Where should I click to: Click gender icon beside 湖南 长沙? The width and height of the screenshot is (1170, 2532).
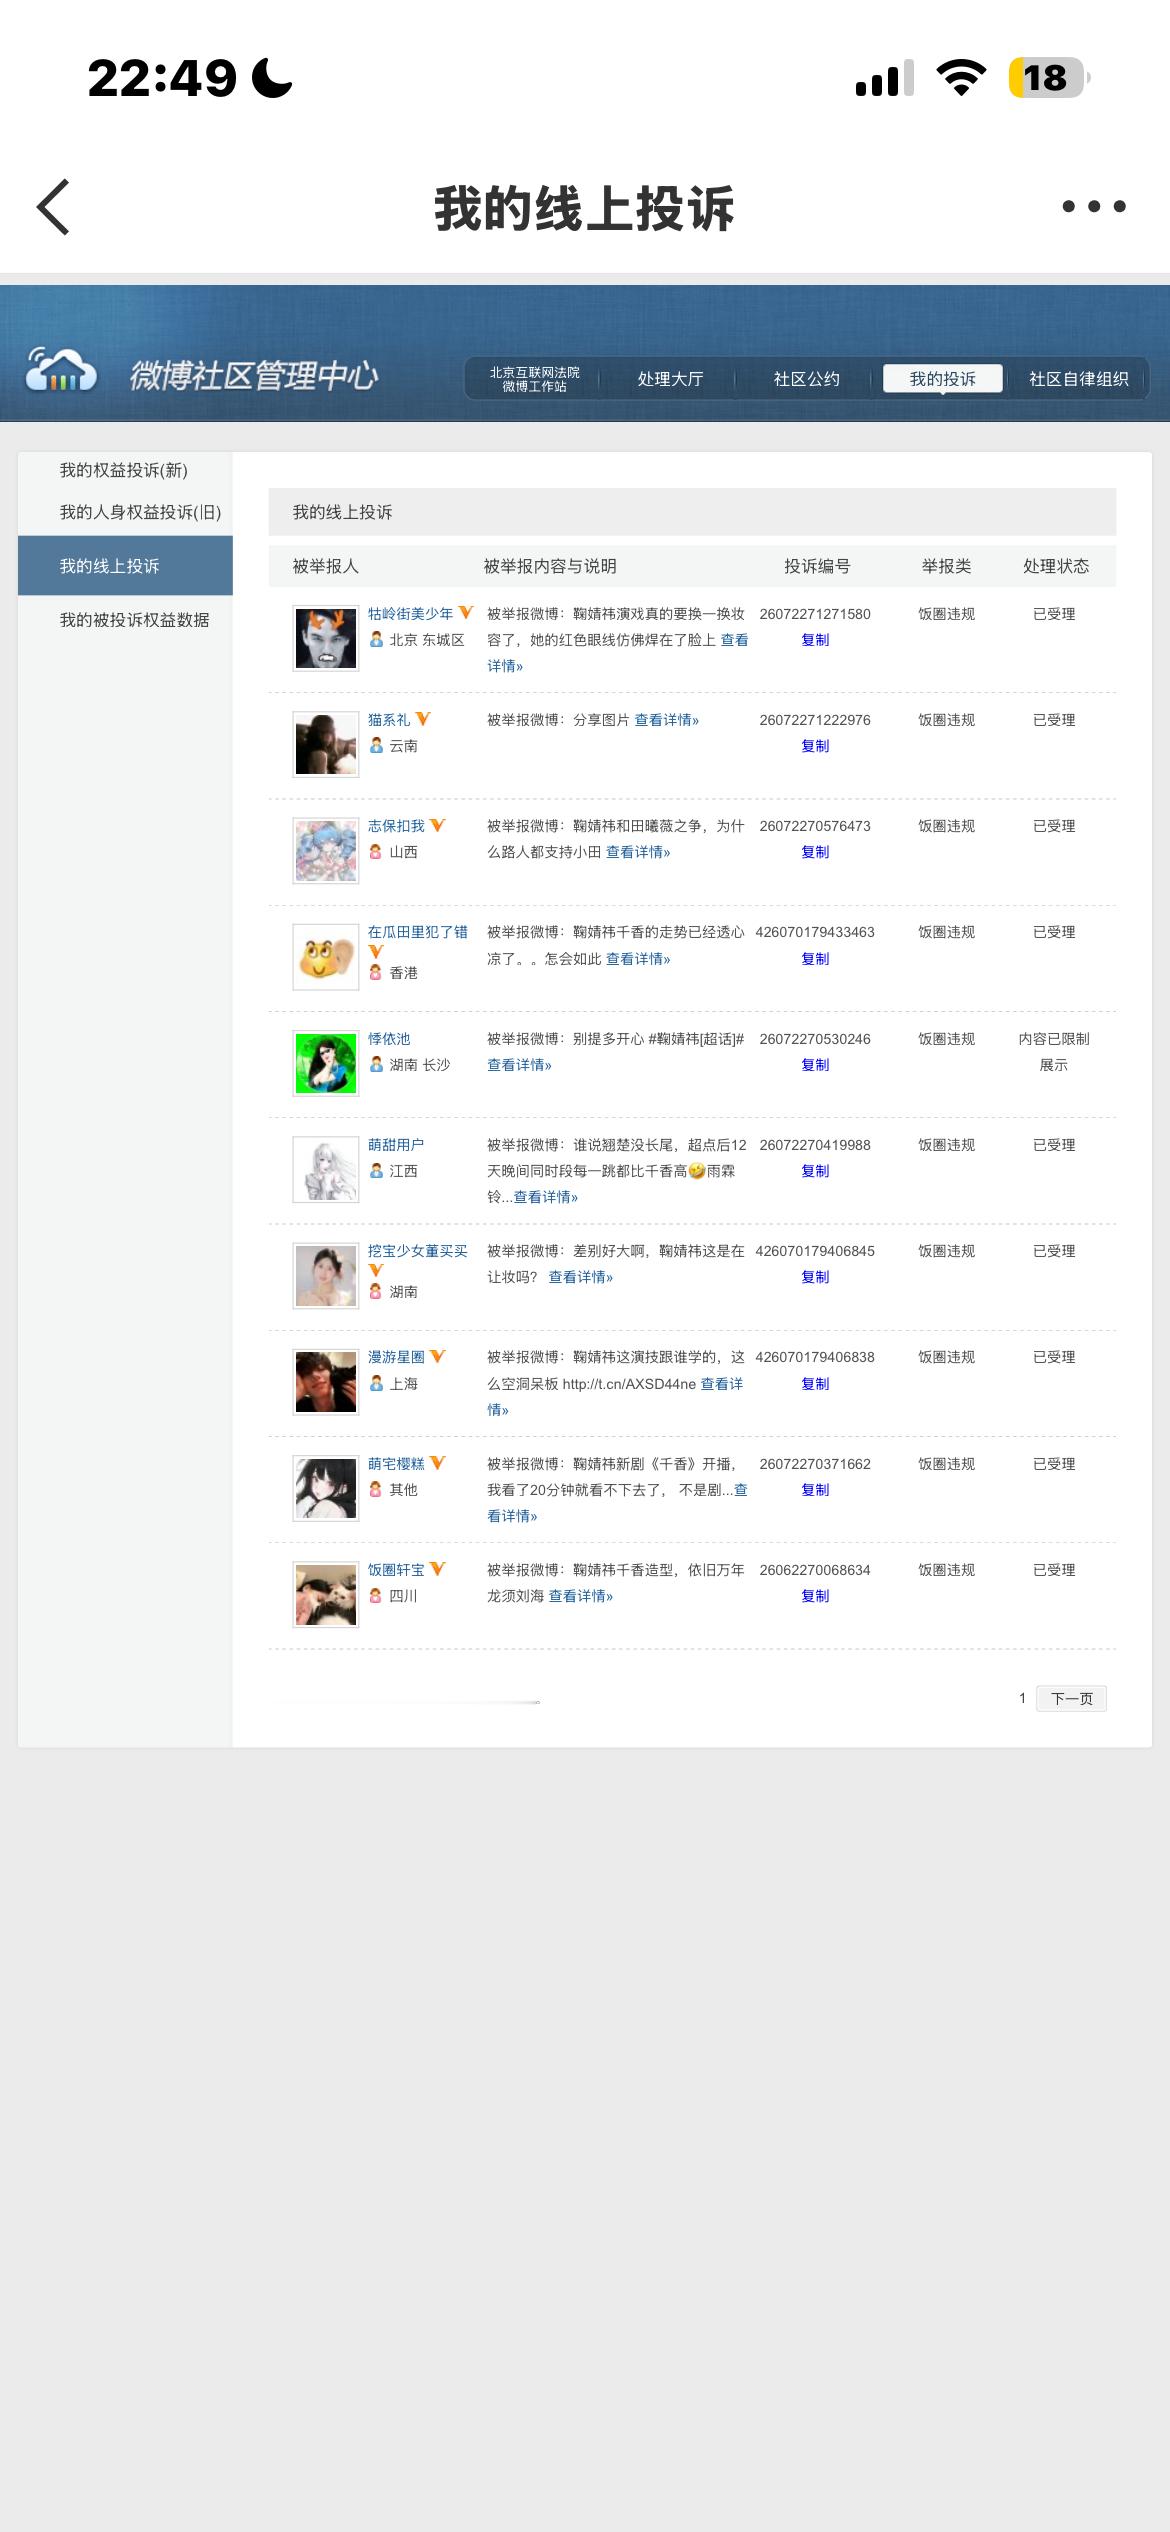click(x=376, y=1064)
